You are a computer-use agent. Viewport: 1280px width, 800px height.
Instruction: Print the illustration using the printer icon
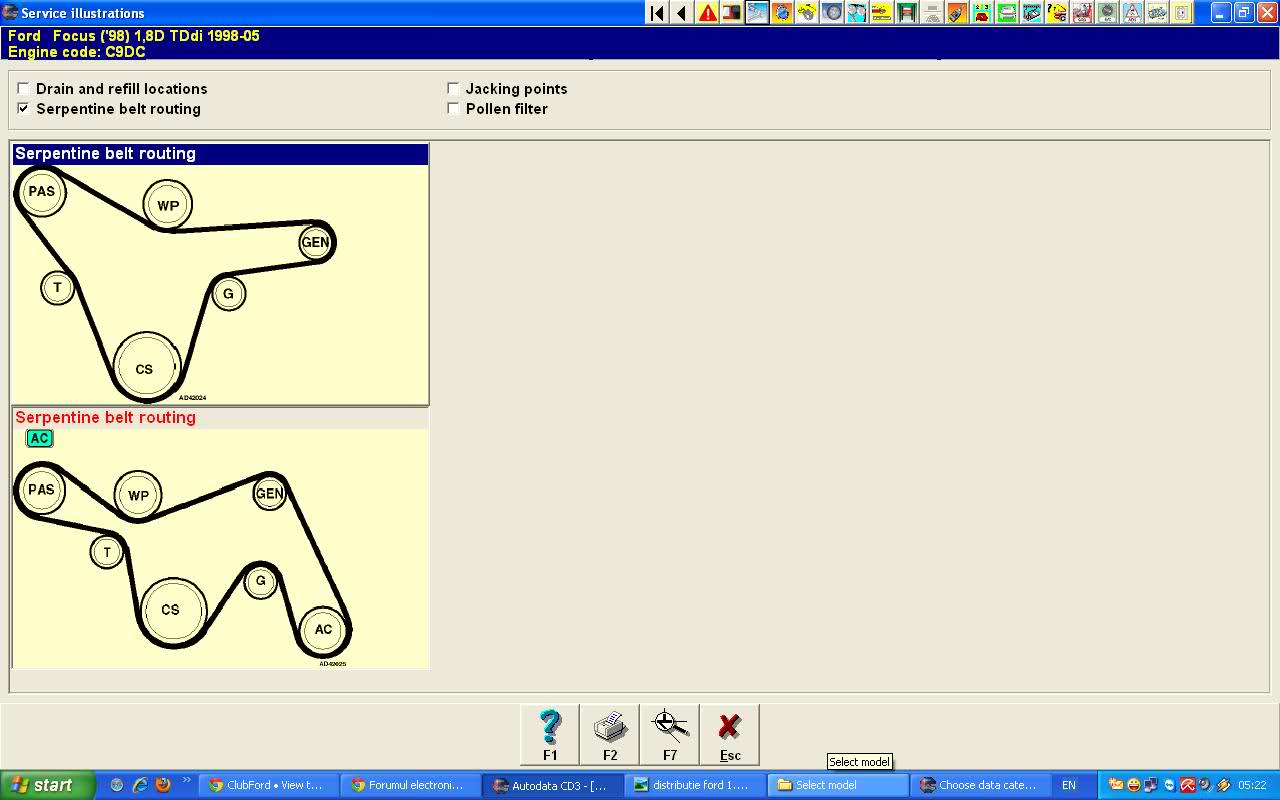click(610, 734)
